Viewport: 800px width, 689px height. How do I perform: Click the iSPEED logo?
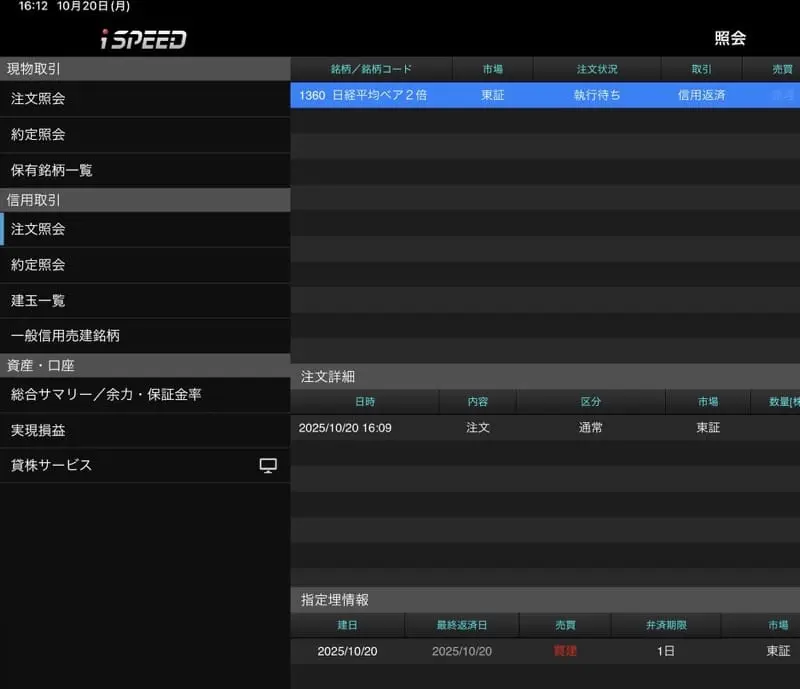point(143,39)
